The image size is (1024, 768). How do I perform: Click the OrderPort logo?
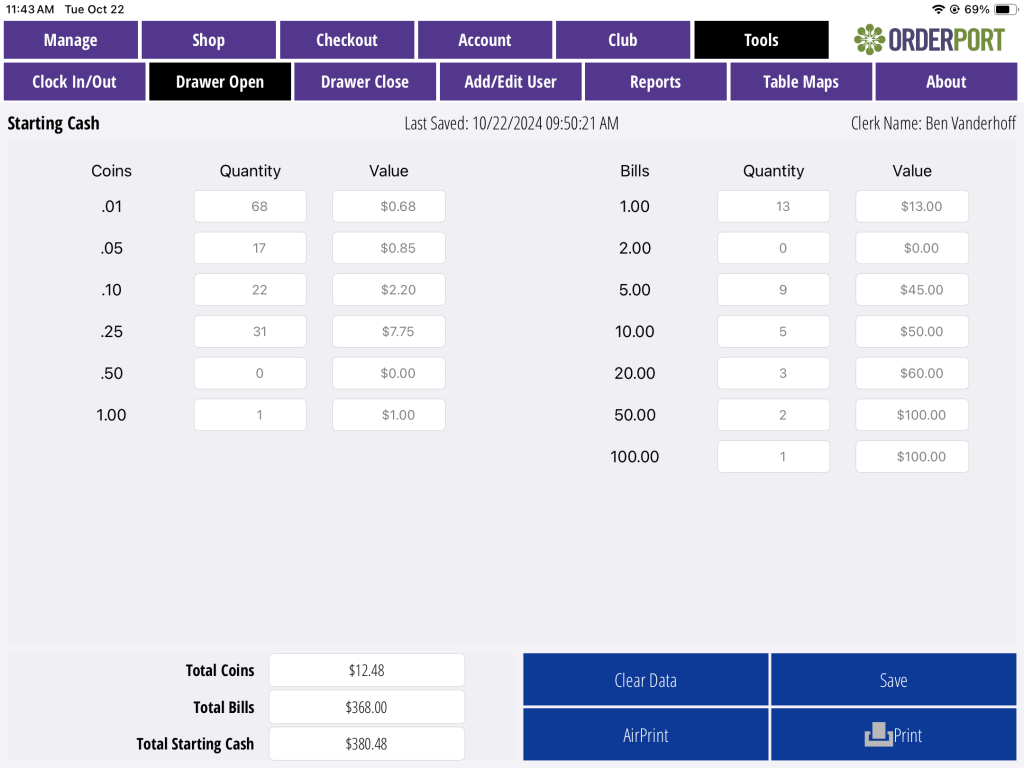pyautogui.click(x=929, y=40)
